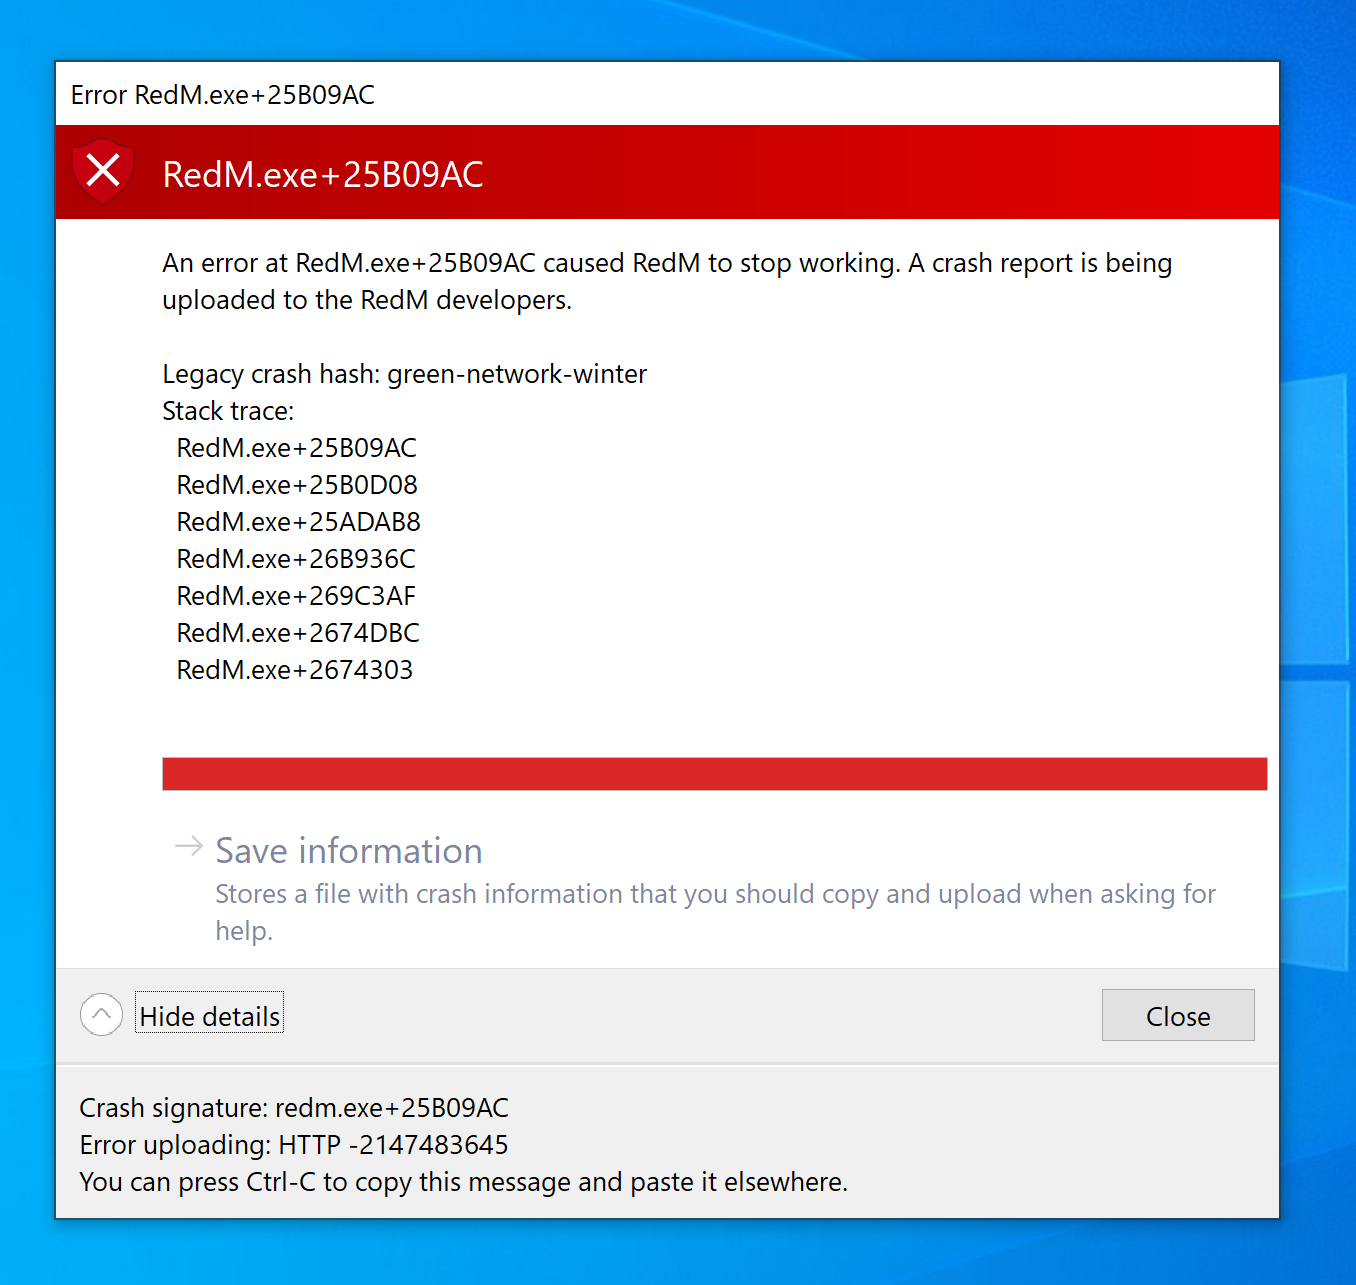Image resolution: width=1356 pixels, height=1285 pixels.
Task: Click the white X inside the shield icon
Action: (x=102, y=168)
